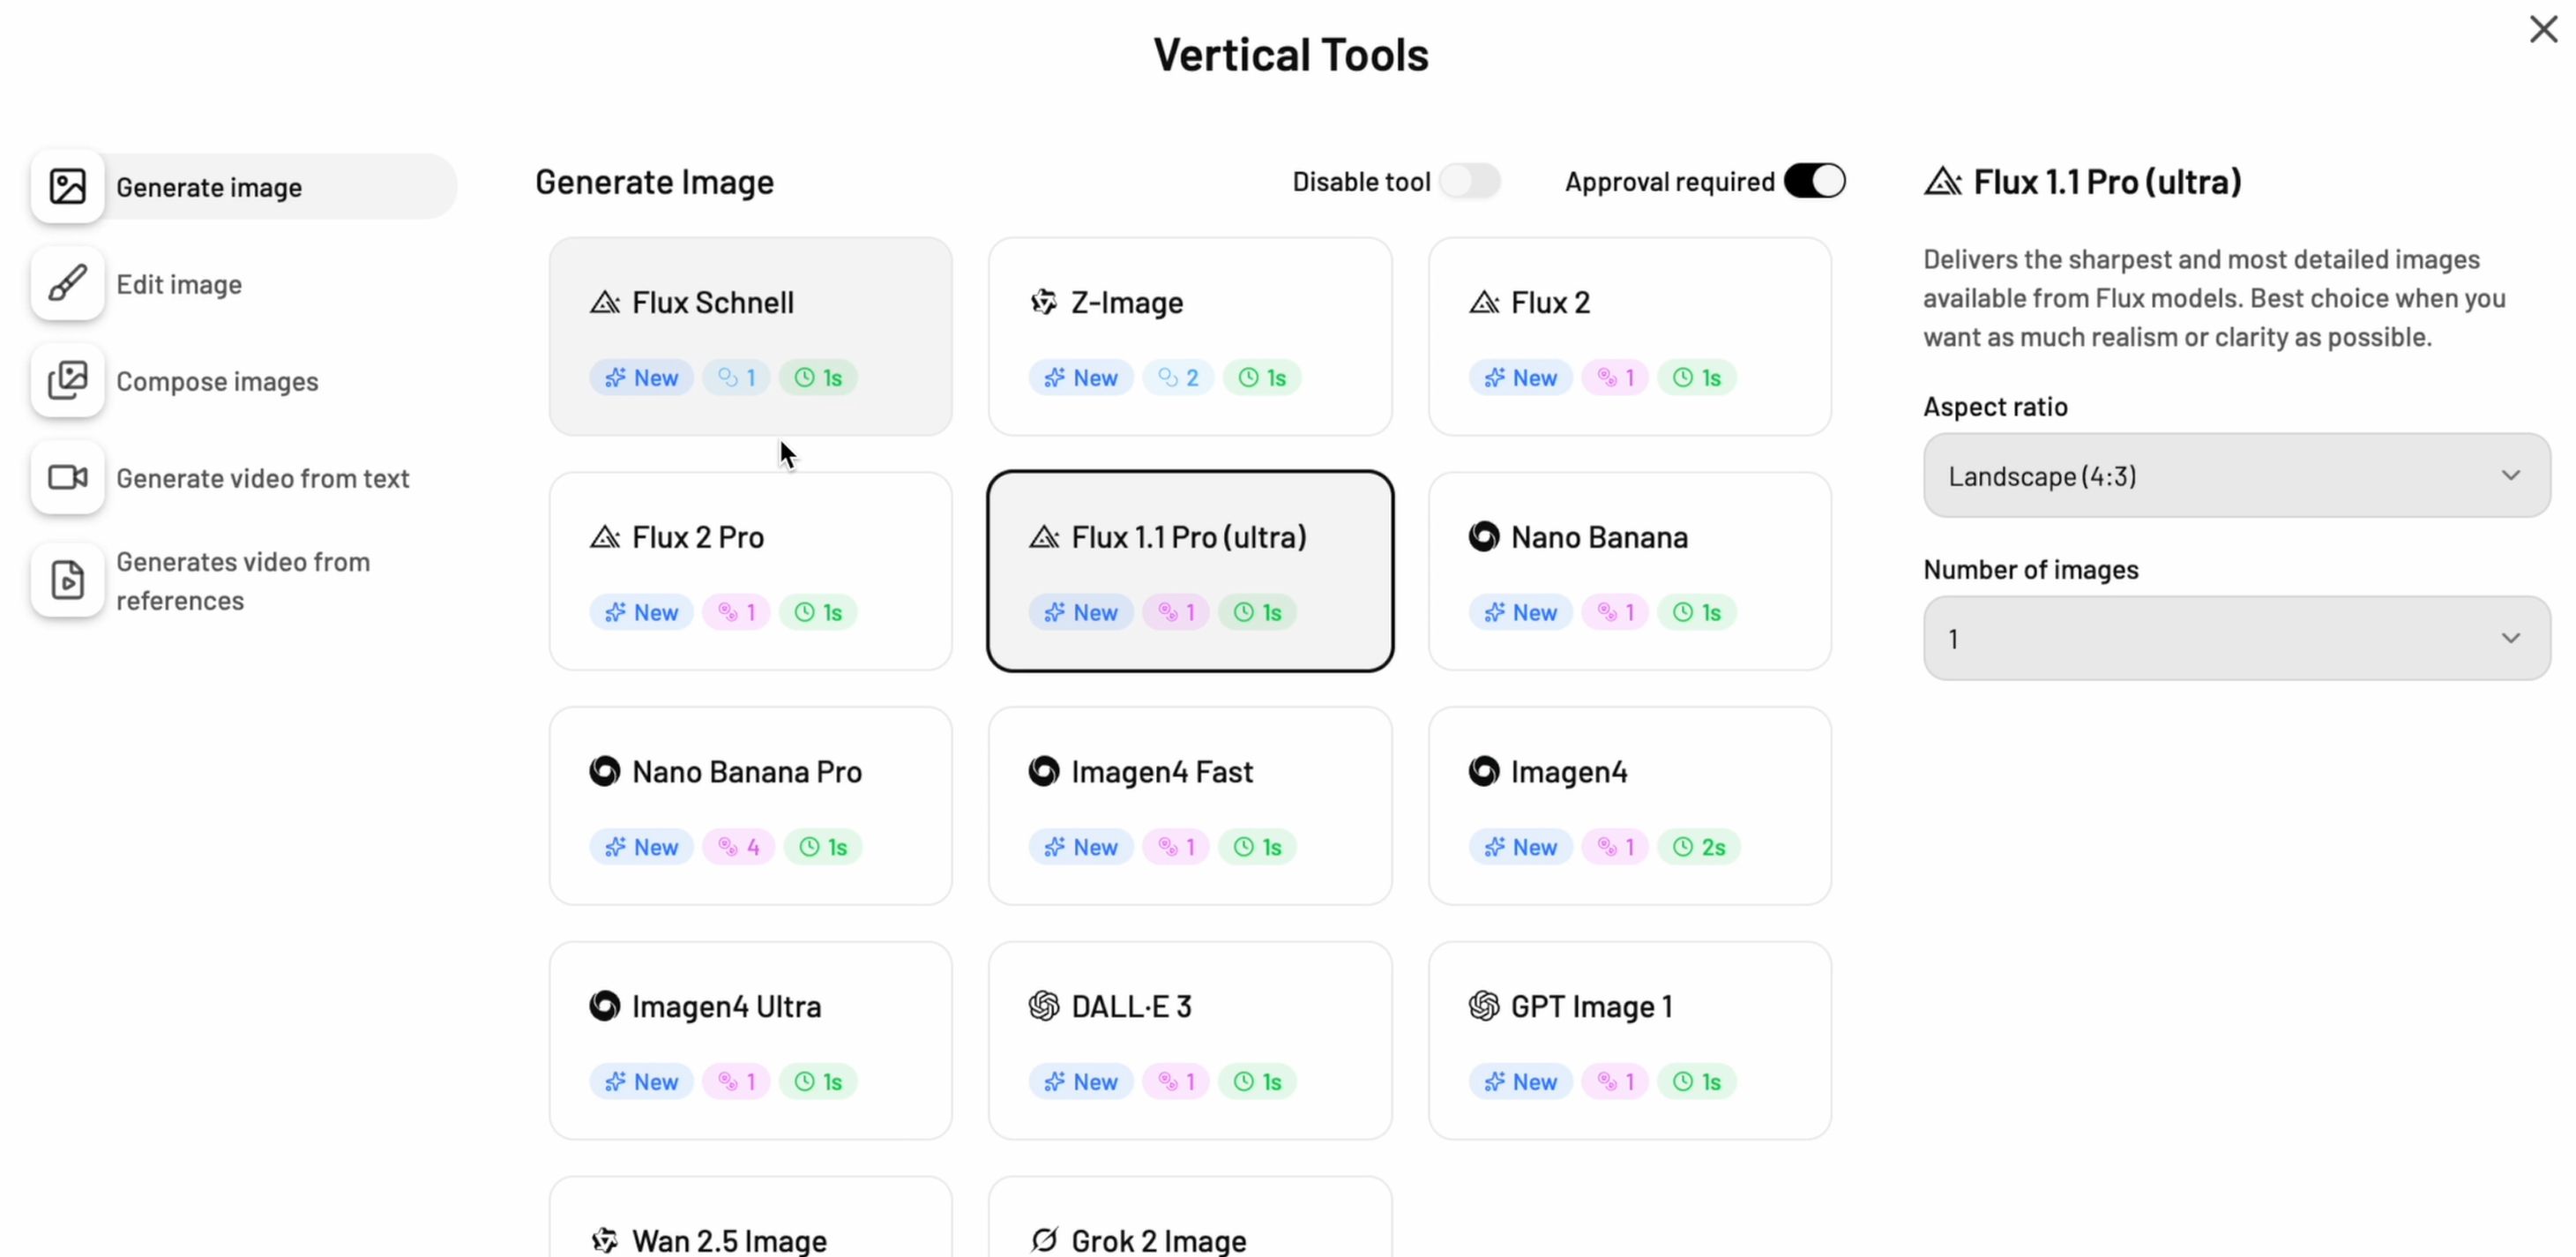This screenshot has width=2576, height=1257.
Task: Open the Number of images dropdown
Action: click(x=2236, y=639)
